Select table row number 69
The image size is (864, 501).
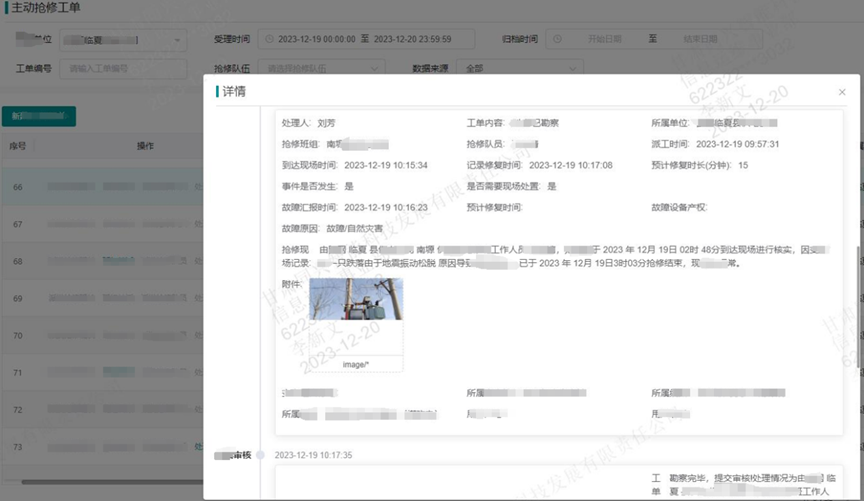(x=102, y=298)
